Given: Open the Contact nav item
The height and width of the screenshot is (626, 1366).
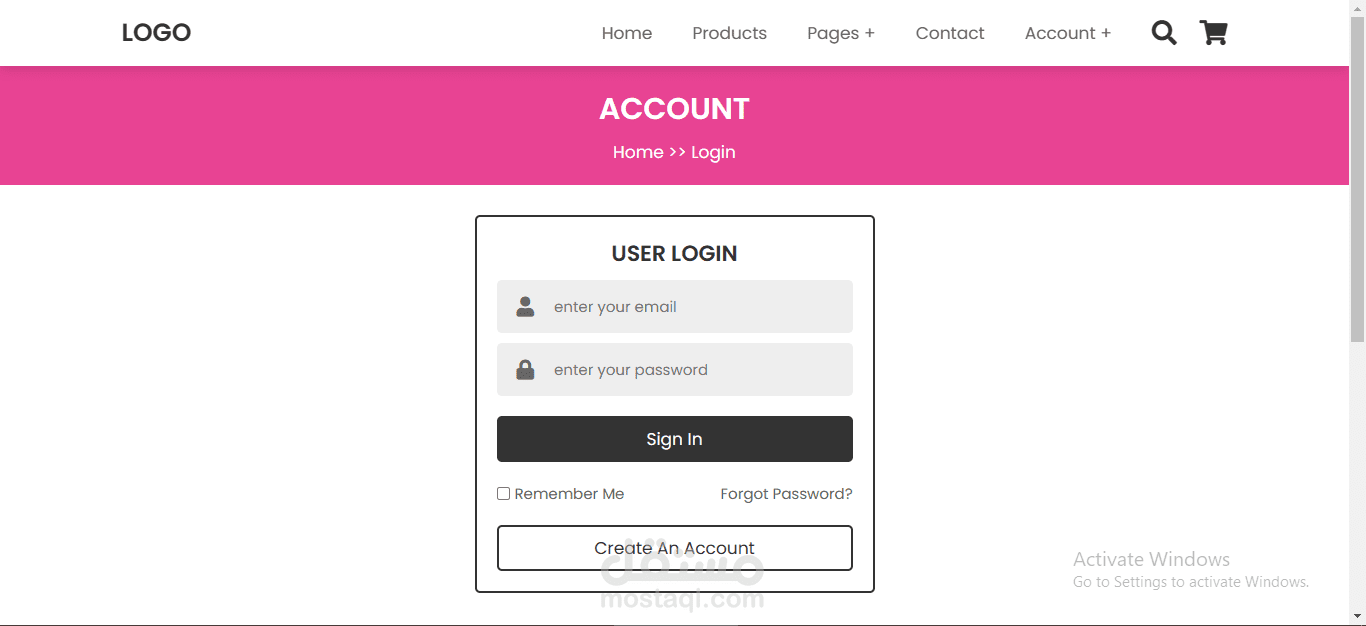Looking at the screenshot, I should (950, 33).
